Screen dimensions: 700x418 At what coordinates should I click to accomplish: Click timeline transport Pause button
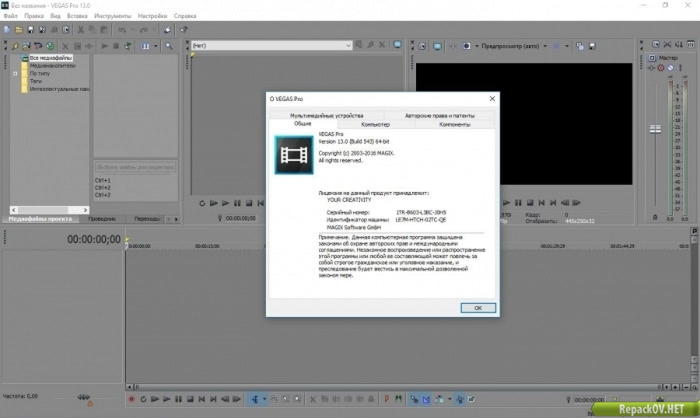tap(178, 399)
